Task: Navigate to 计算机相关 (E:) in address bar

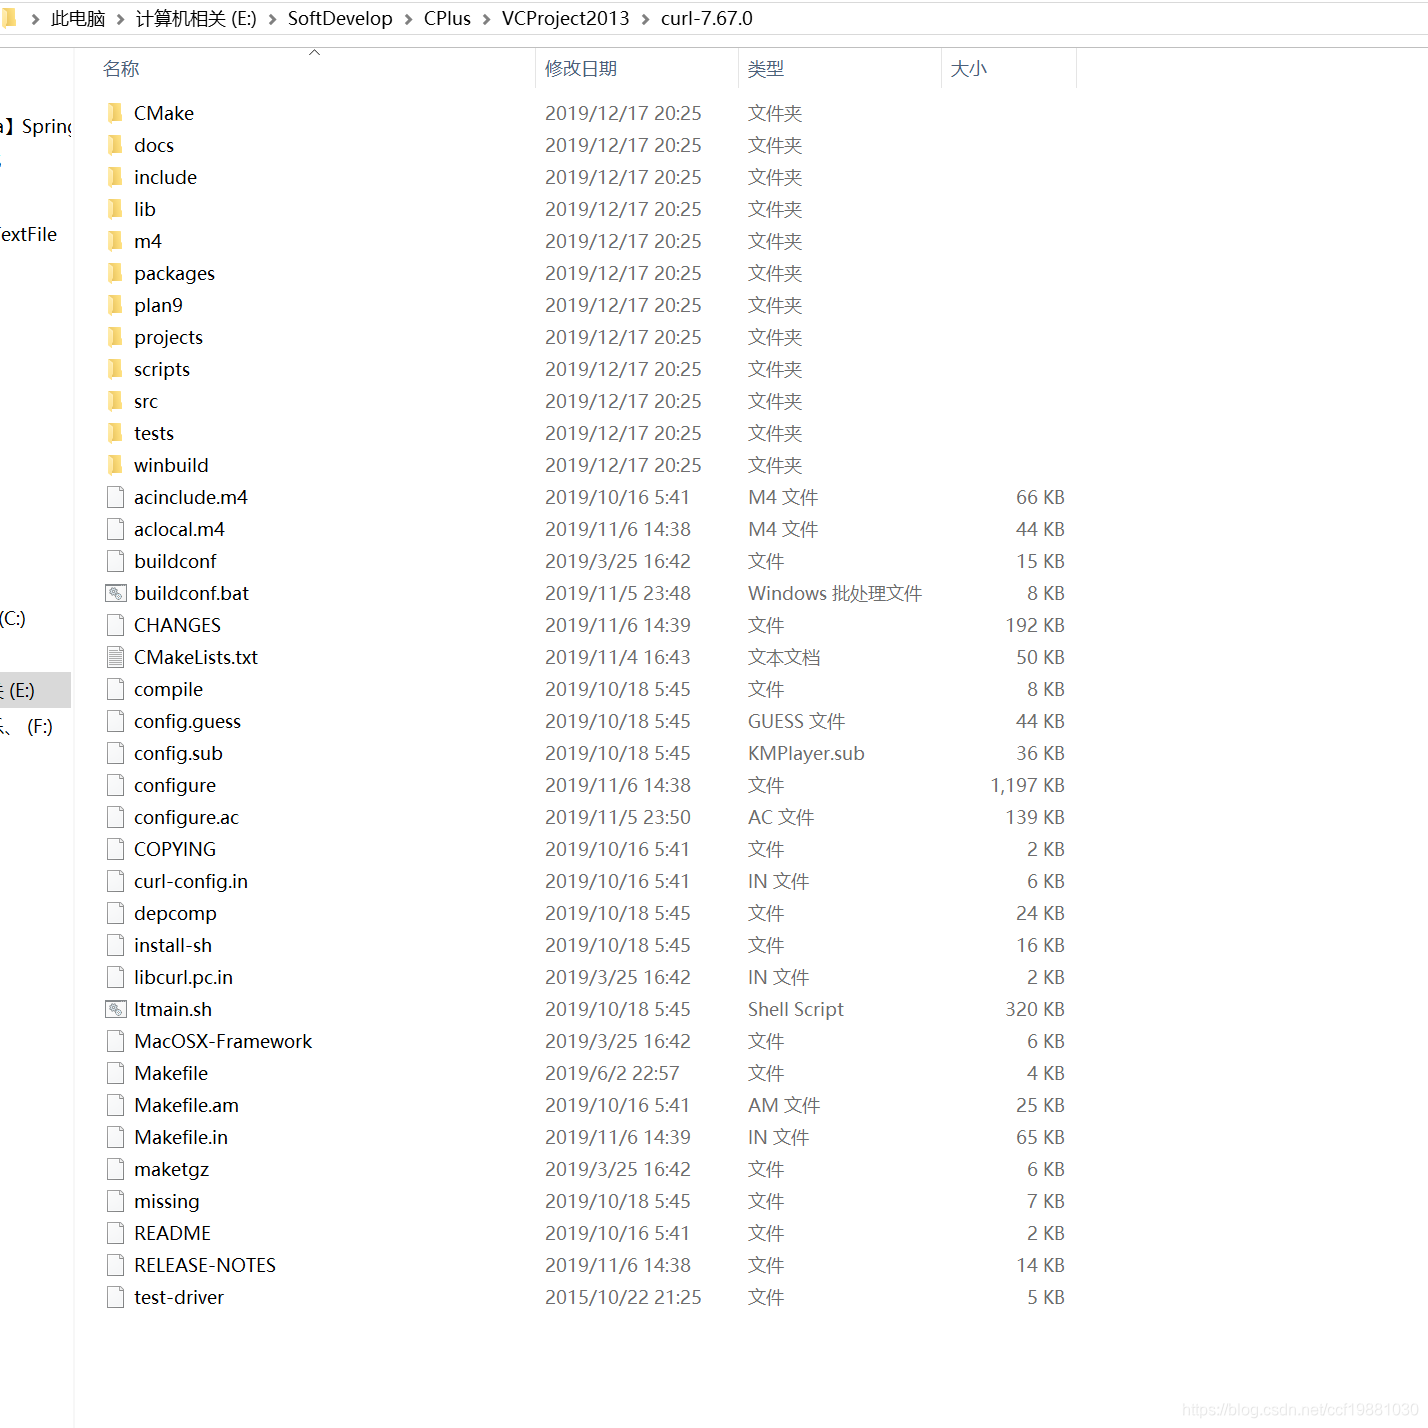Action: (x=196, y=19)
